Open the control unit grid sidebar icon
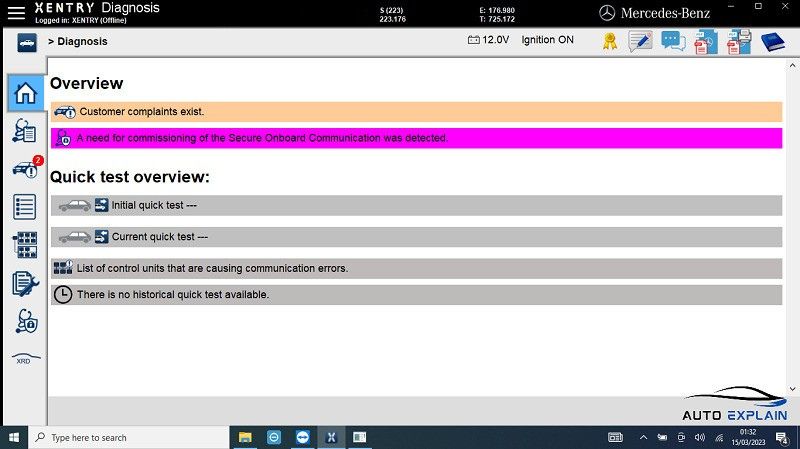The width and height of the screenshot is (800, 449). coord(24,245)
